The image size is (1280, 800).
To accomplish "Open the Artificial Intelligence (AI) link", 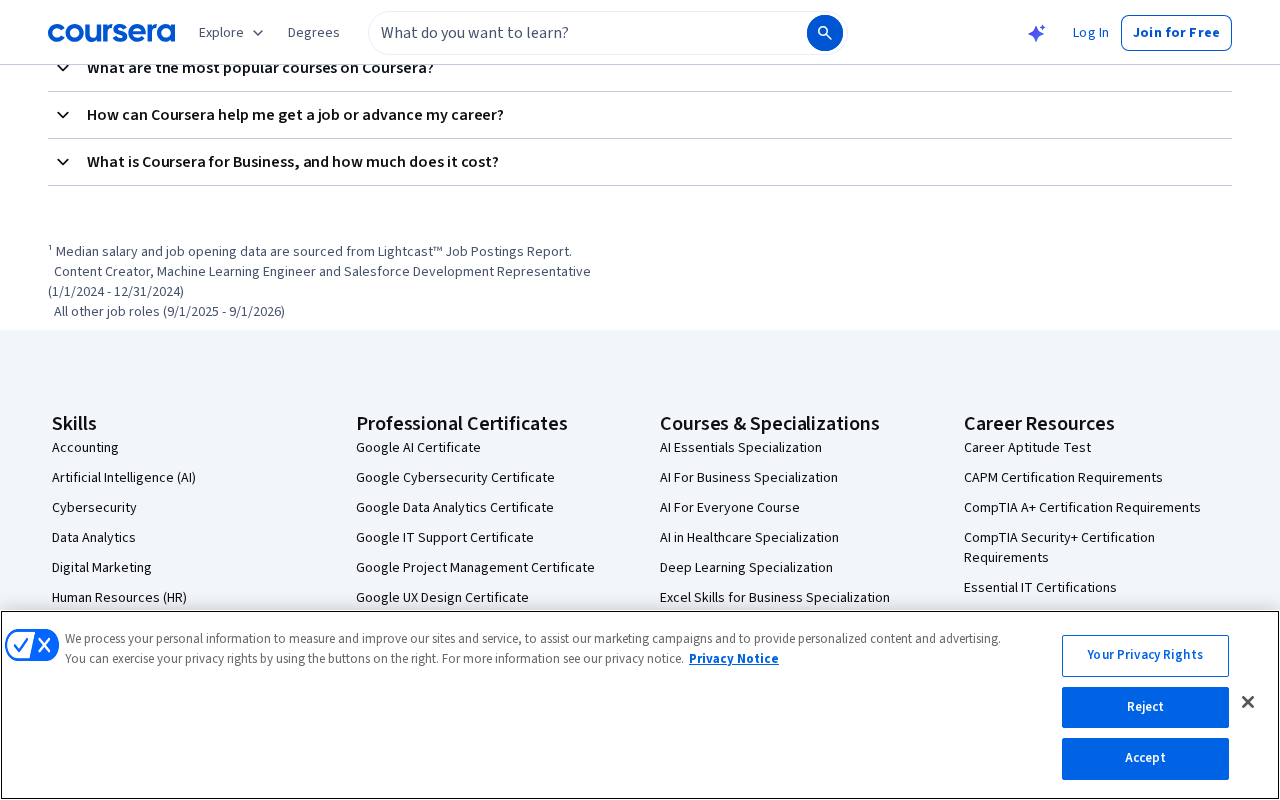I will click(124, 477).
